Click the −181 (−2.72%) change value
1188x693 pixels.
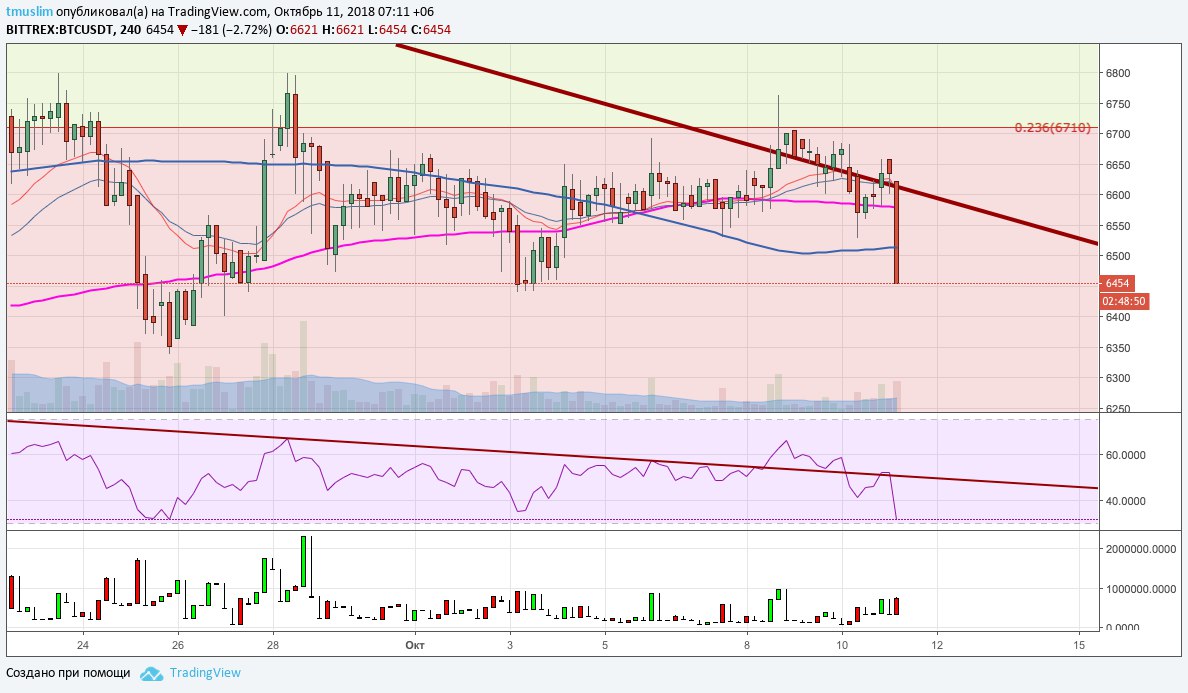click(x=231, y=30)
